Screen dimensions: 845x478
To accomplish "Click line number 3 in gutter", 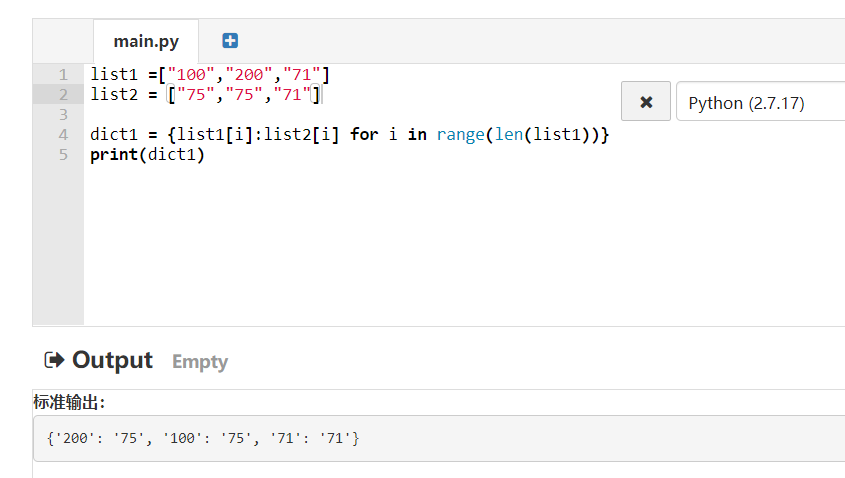I will pos(63,114).
